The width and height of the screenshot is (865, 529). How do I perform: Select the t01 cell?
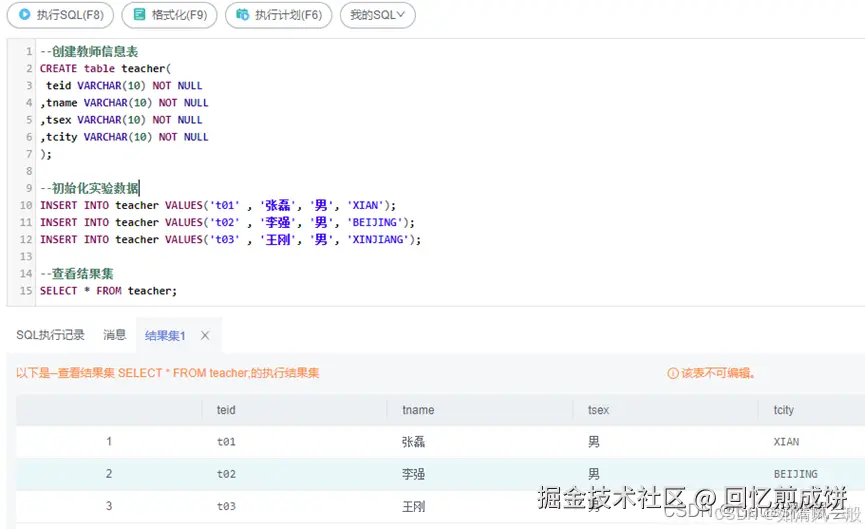coord(226,442)
